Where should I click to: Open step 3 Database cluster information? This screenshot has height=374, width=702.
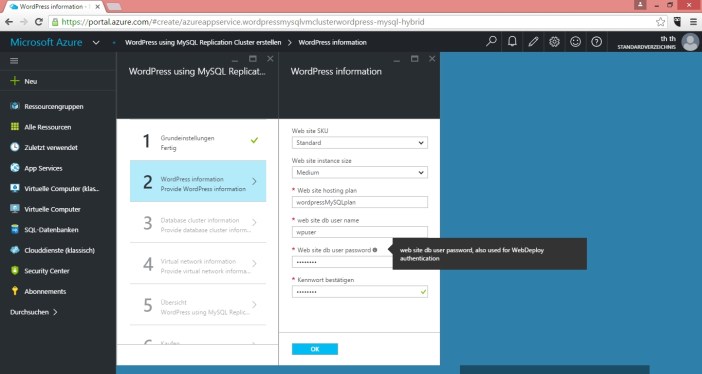(x=198, y=223)
